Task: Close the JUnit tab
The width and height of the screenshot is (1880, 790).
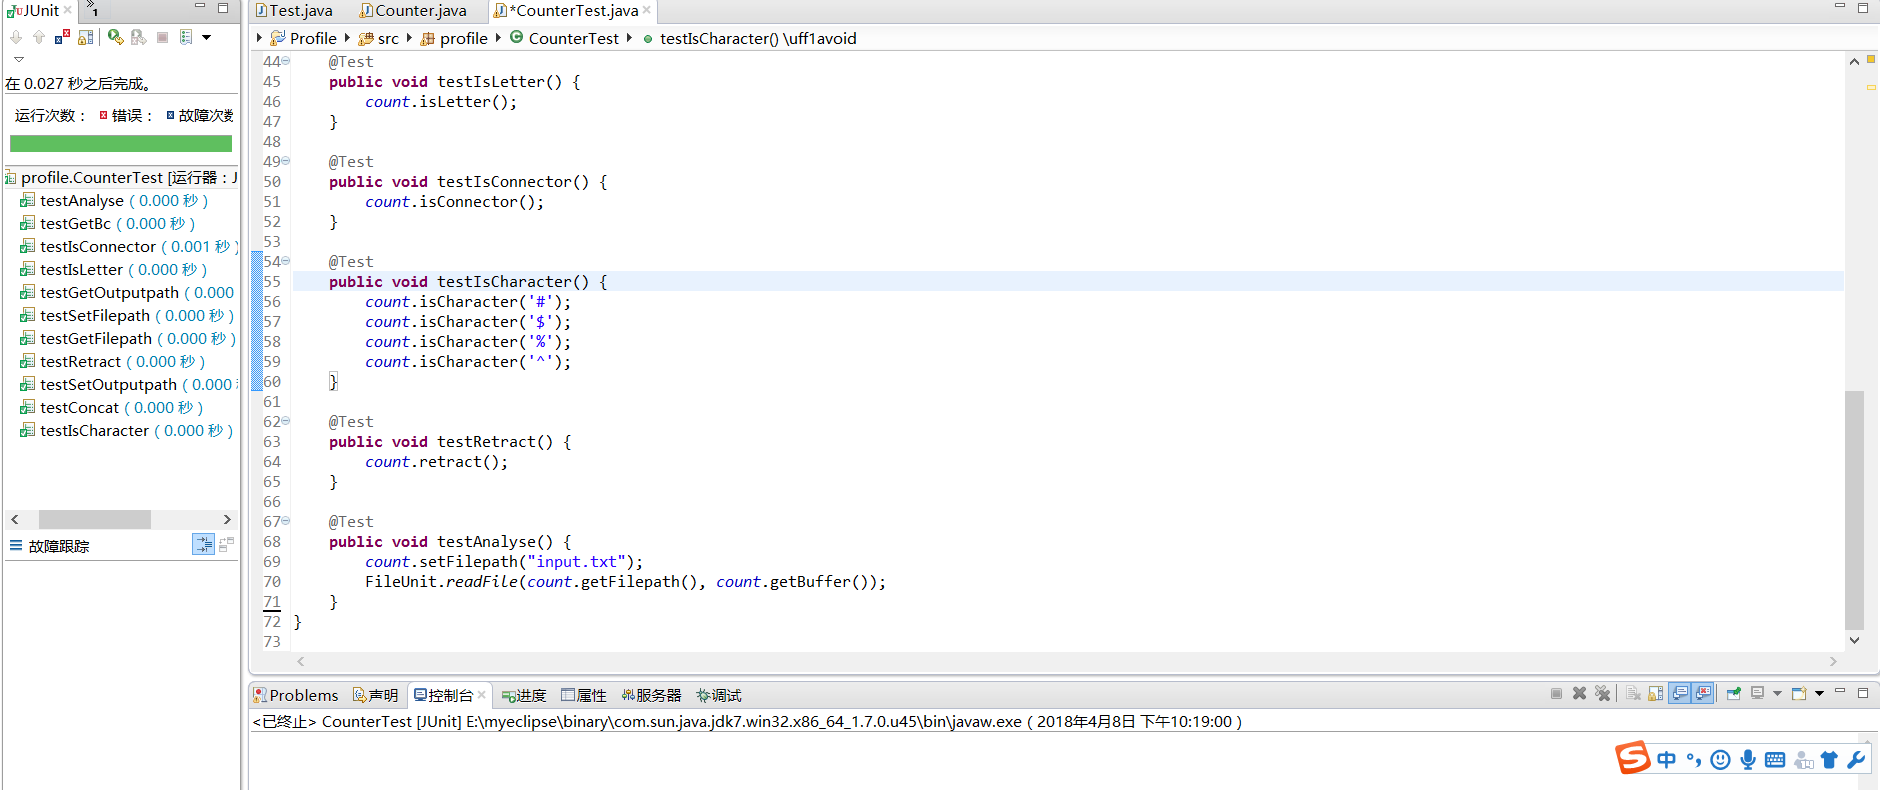Action: coord(68,10)
